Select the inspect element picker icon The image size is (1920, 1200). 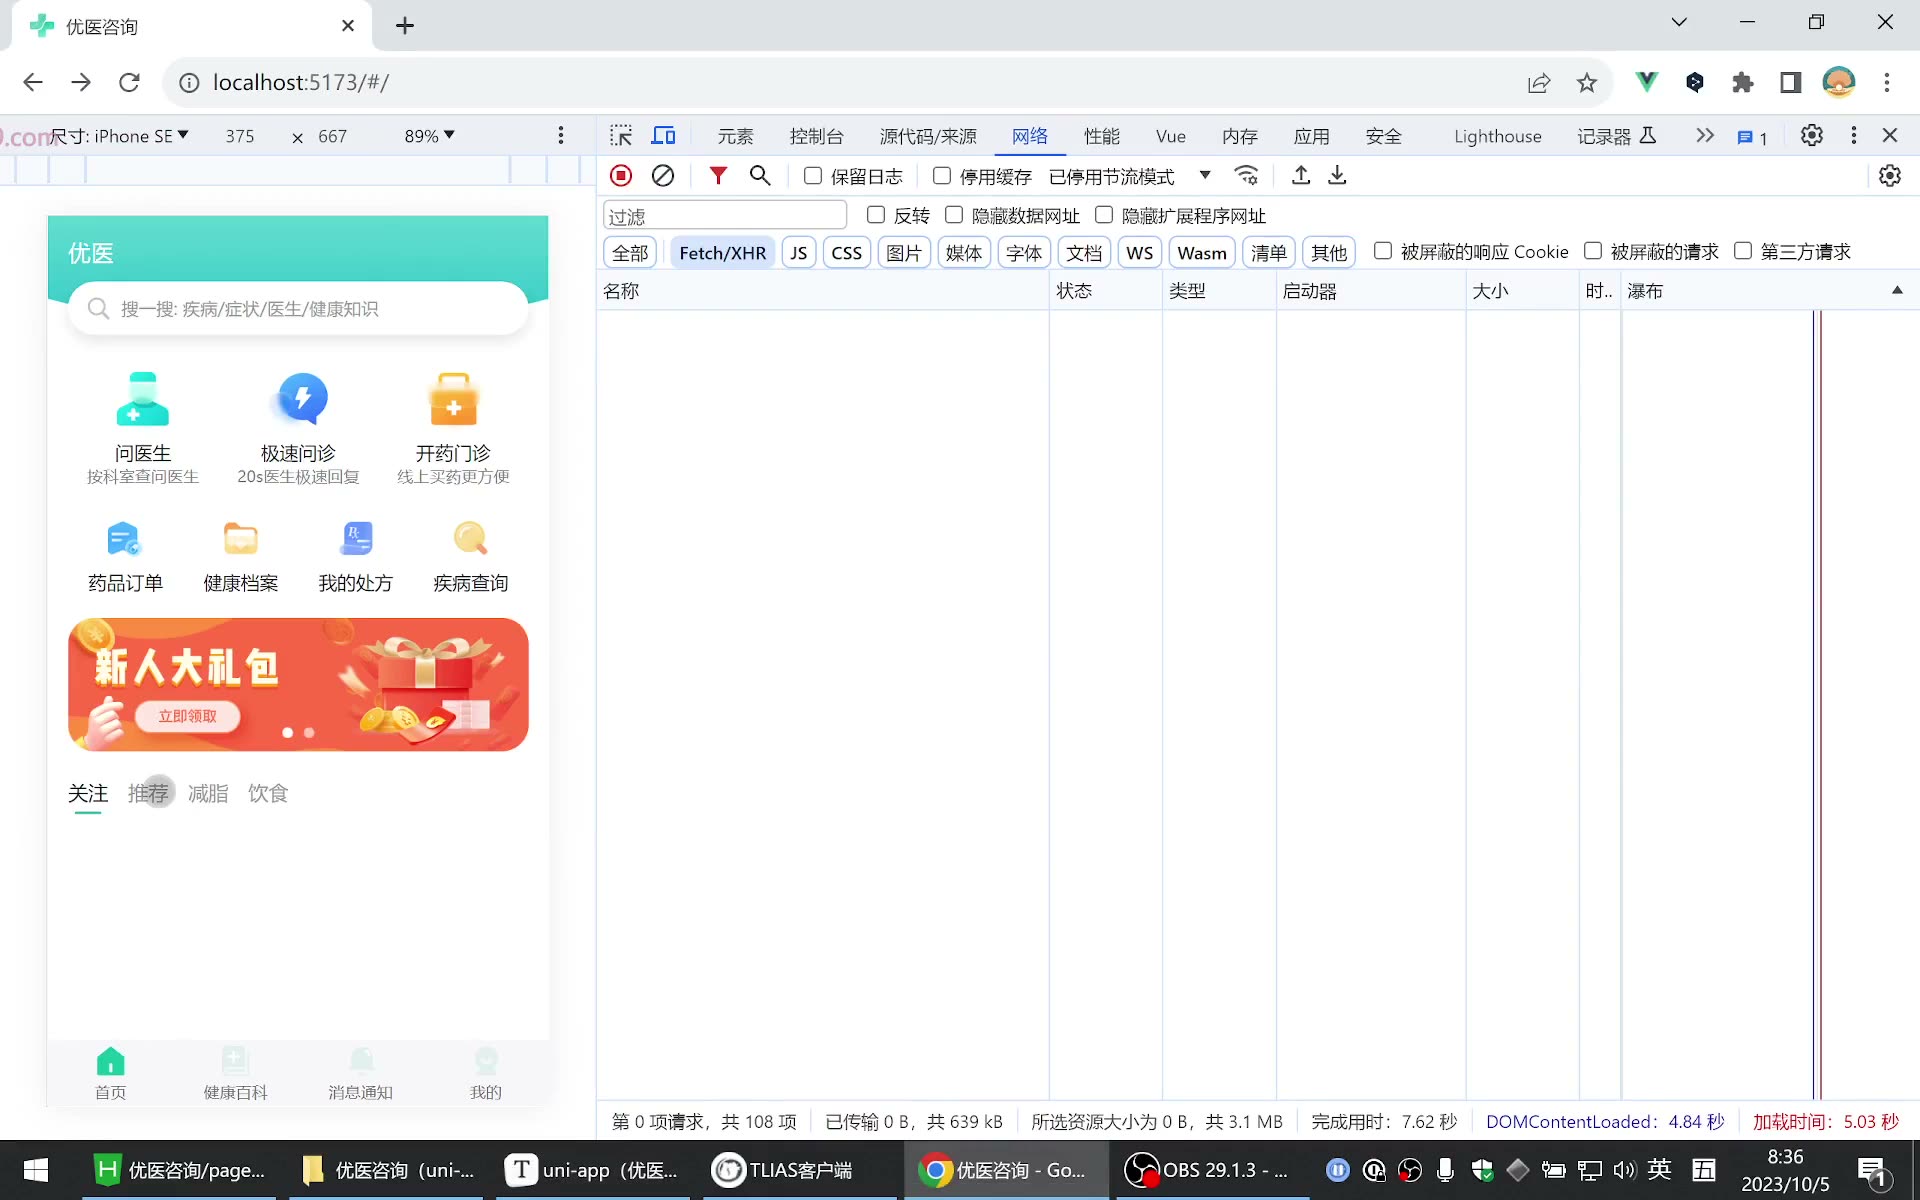[x=621, y=135]
